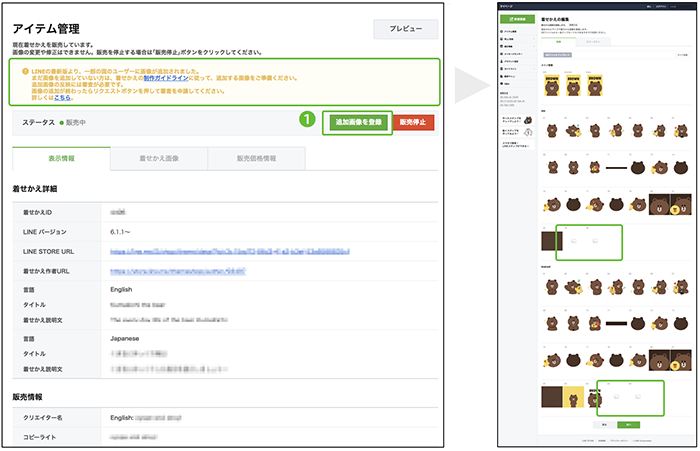The width and height of the screenshot is (700, 451).
Task: Click green new registration button in right window sidebar
Action: (517, 19)
